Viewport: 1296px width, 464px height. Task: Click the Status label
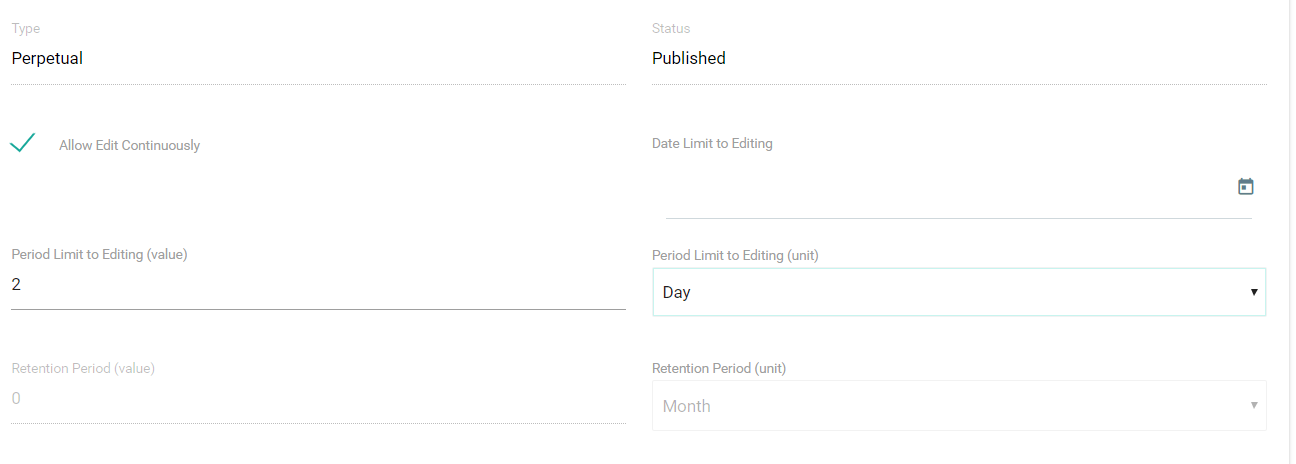pyautogui.click(x=671, y=29)
